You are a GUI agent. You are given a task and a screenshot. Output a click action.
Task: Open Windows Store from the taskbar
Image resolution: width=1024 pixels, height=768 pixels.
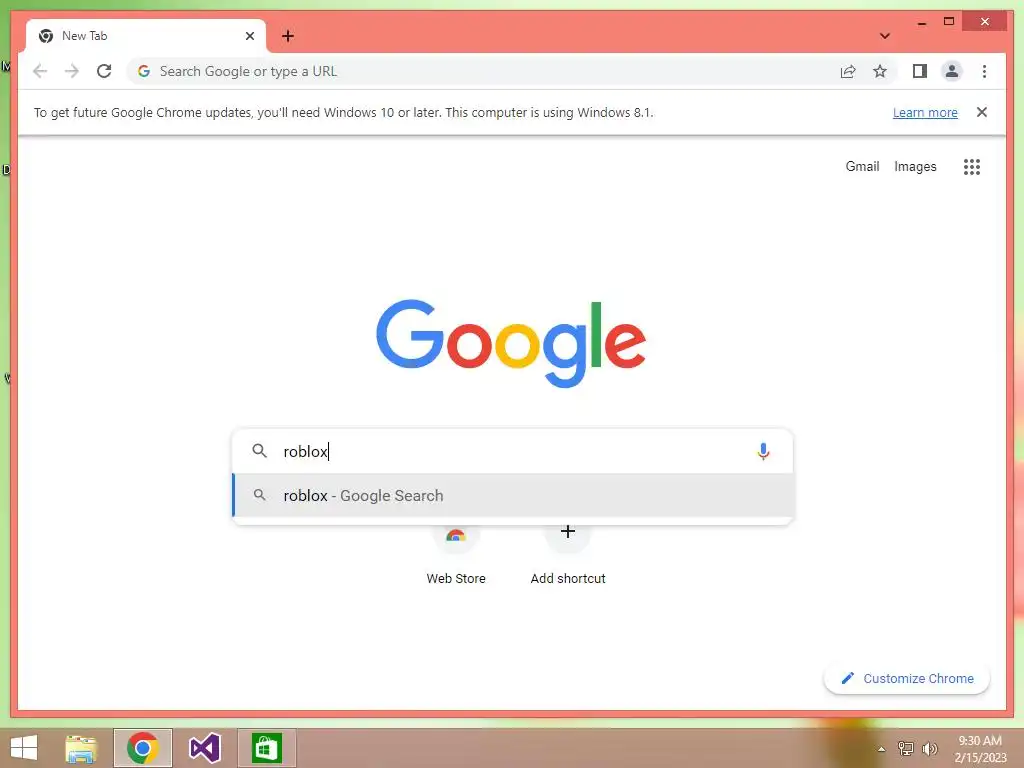266,748
